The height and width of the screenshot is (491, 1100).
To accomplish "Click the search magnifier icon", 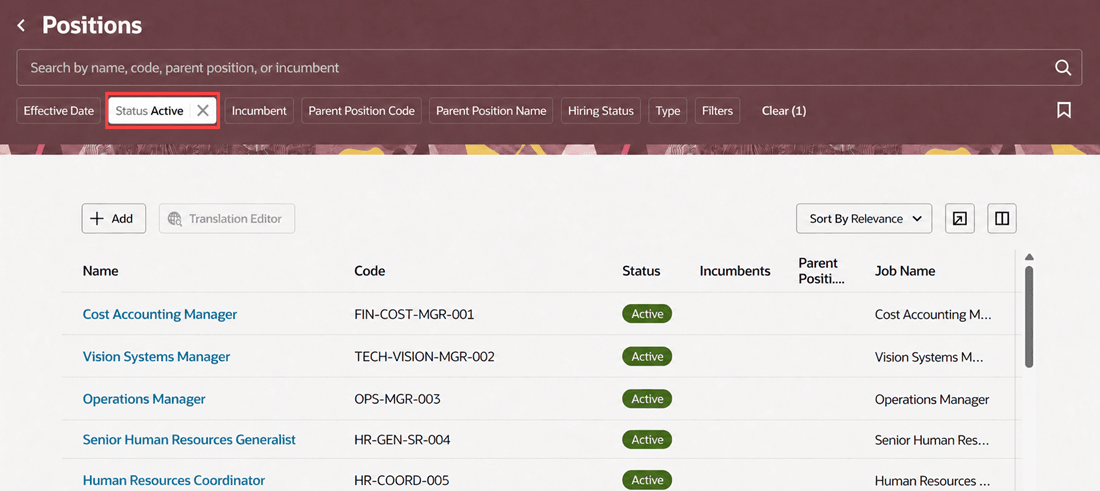I will pyautogui.click(x=1063, y=68).
